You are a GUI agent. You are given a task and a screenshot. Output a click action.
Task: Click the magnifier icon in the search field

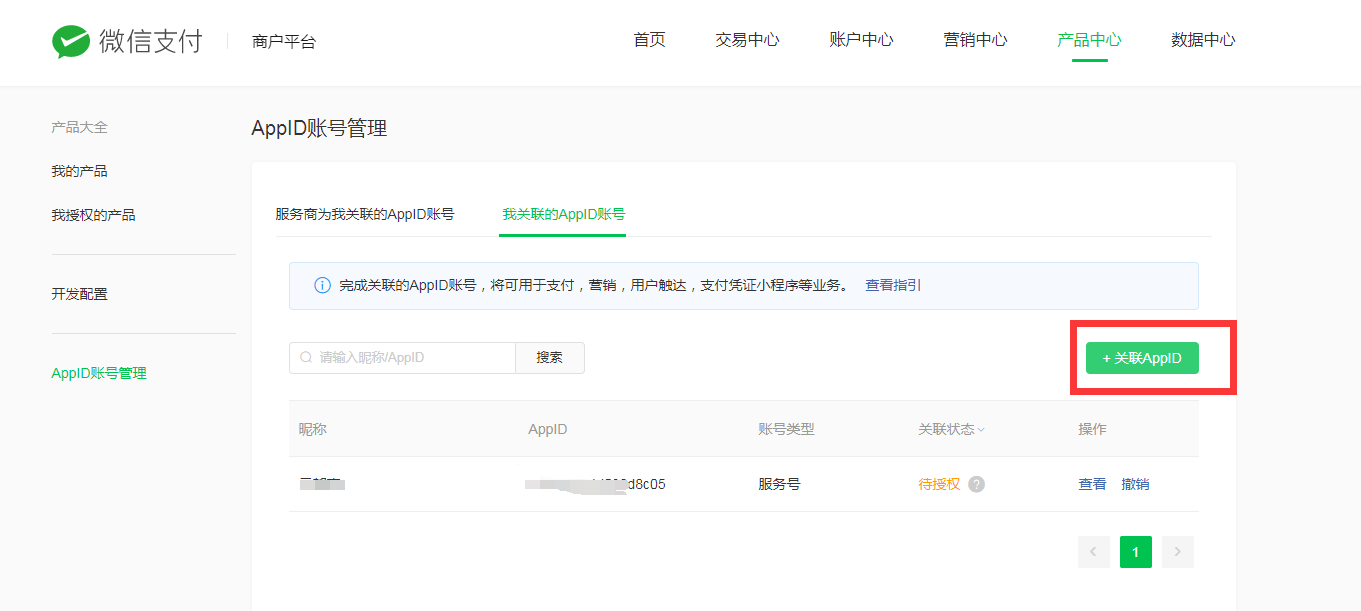pyautogui.click(x=306, y=357)
